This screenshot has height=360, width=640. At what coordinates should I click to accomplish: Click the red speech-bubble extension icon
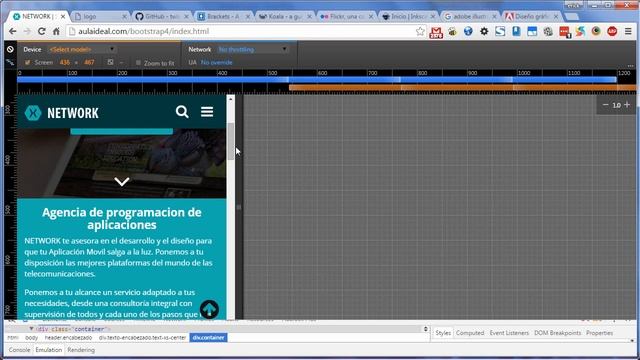pos(565,32)
